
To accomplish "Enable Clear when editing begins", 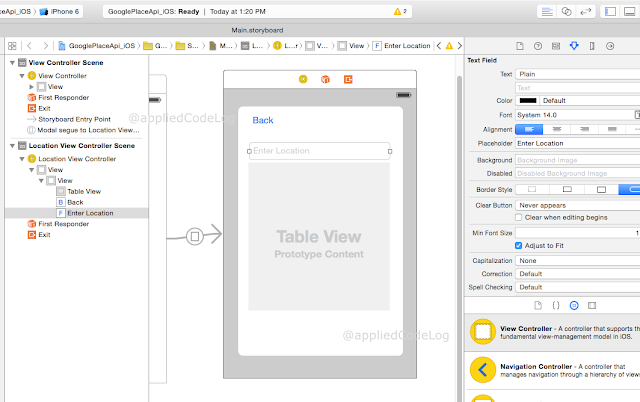I will 518,218.
